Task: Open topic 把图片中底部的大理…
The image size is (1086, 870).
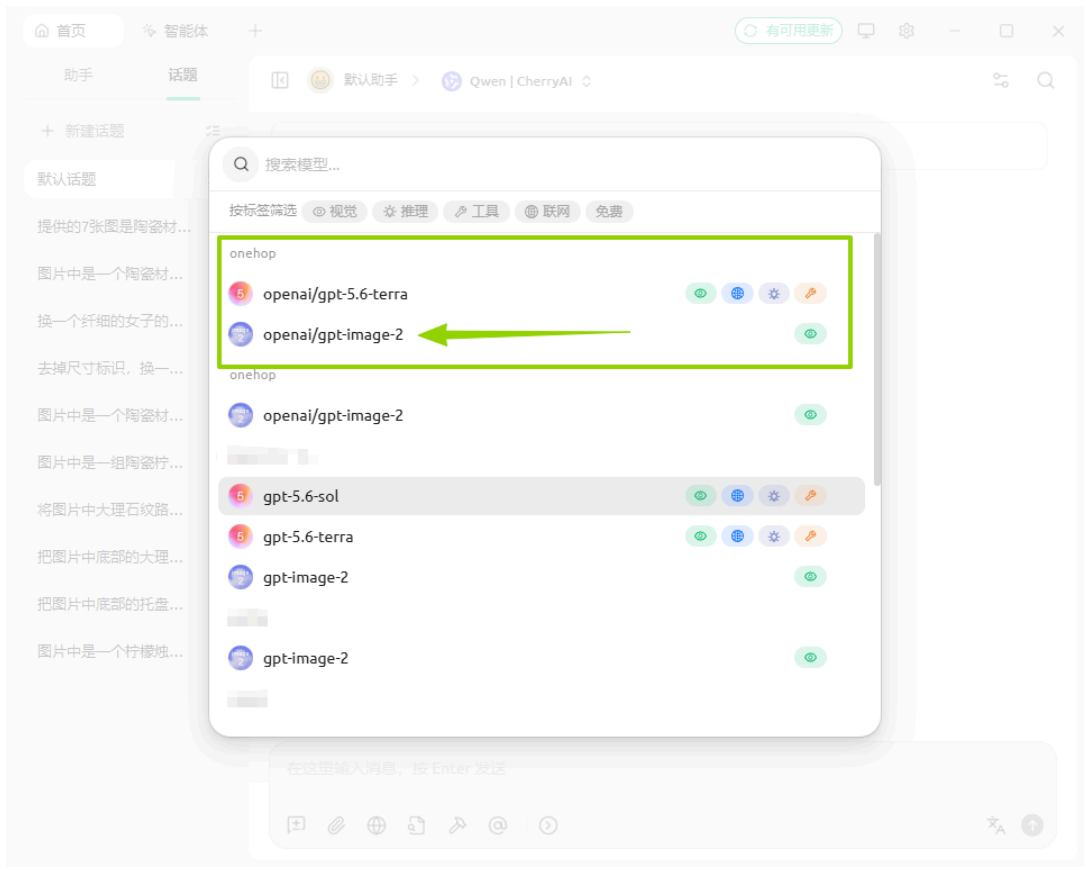Action: [x=111, y=557]
